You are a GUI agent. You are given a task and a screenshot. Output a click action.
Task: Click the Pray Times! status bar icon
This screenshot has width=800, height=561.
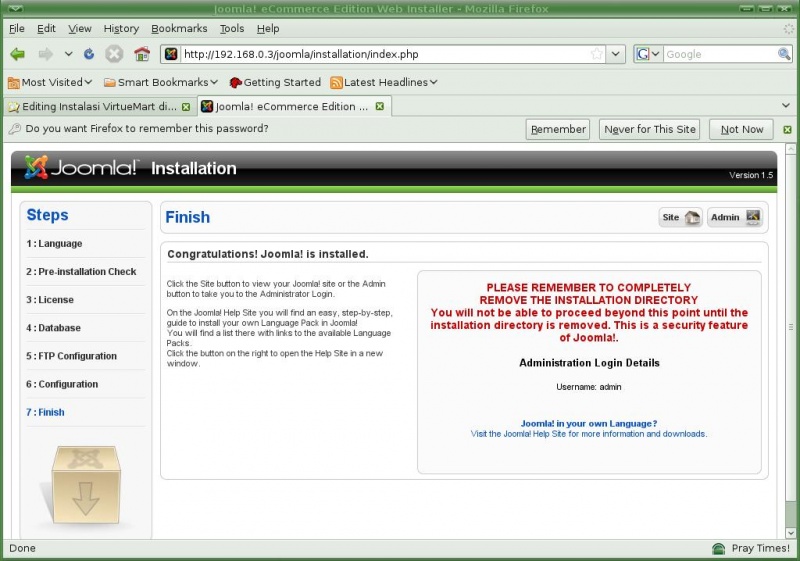click(718, 549)
